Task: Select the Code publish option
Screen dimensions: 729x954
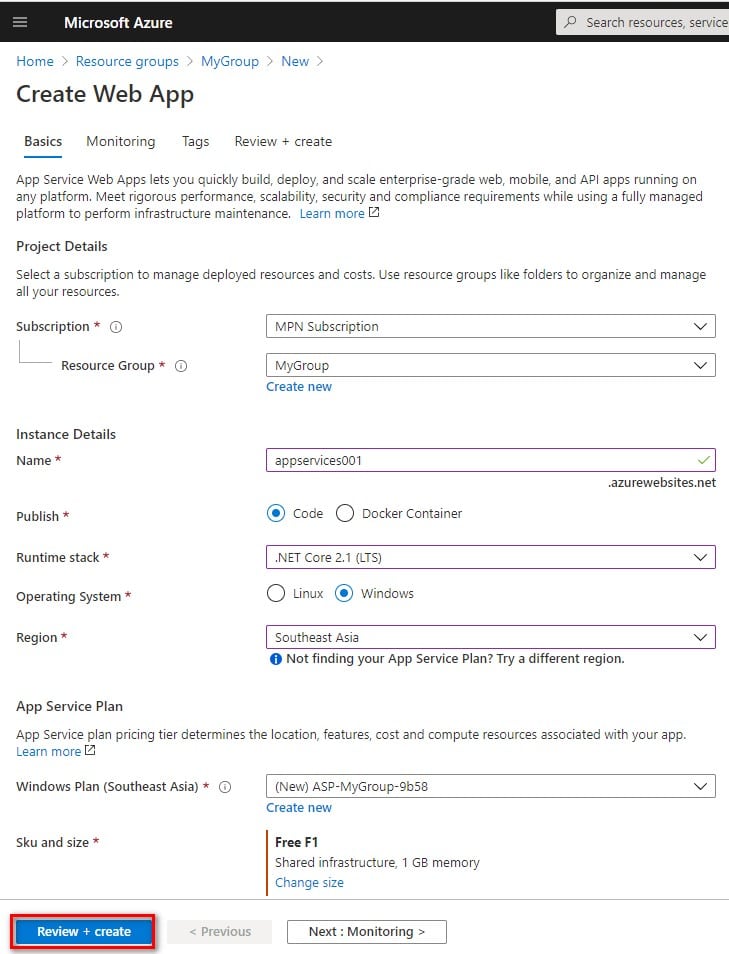Action: point(276,514)
